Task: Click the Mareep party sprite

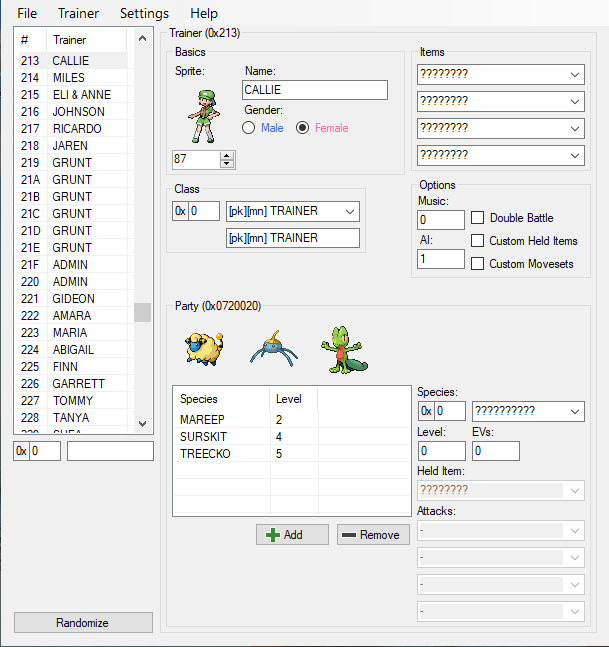Action: click(204, 349)
